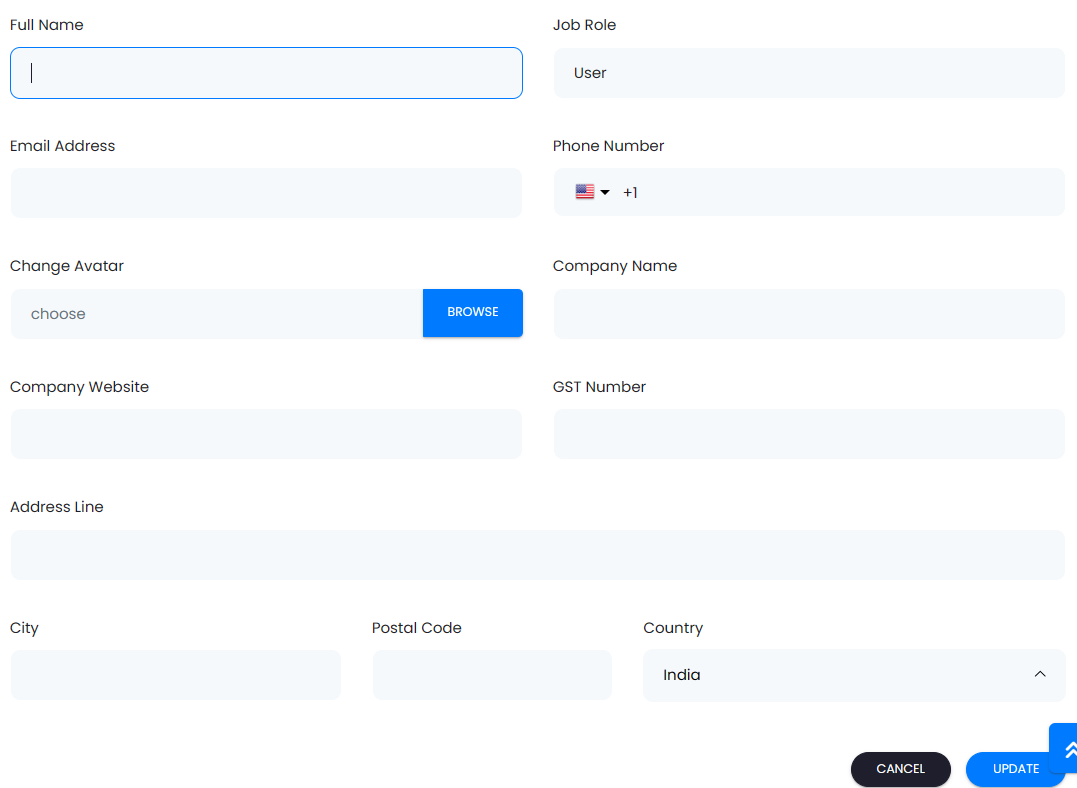
Task: Select the GST Number input box
Action: point(808,434)
